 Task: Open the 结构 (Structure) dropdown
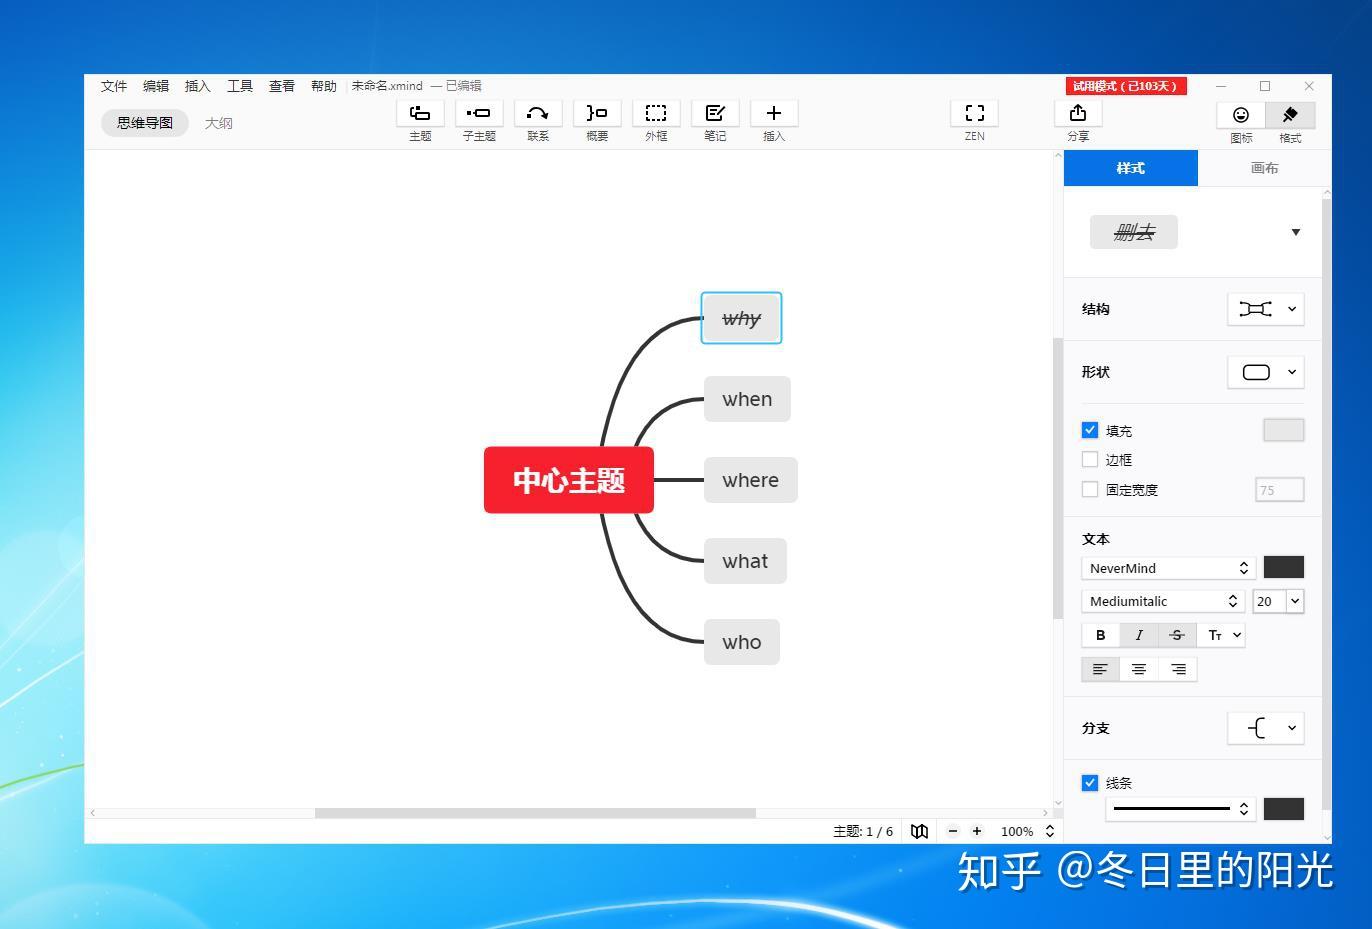point(1266,309)
